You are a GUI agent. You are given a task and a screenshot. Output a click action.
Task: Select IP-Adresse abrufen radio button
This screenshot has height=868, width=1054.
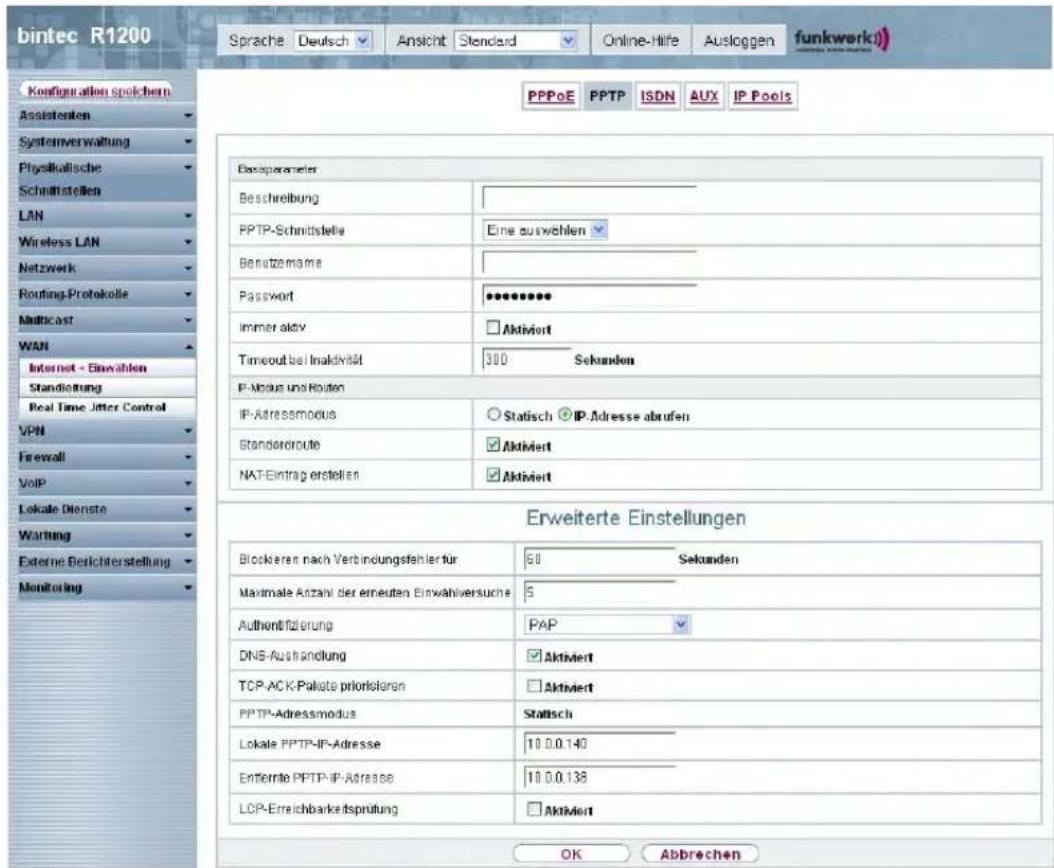[x=565, y=415]
